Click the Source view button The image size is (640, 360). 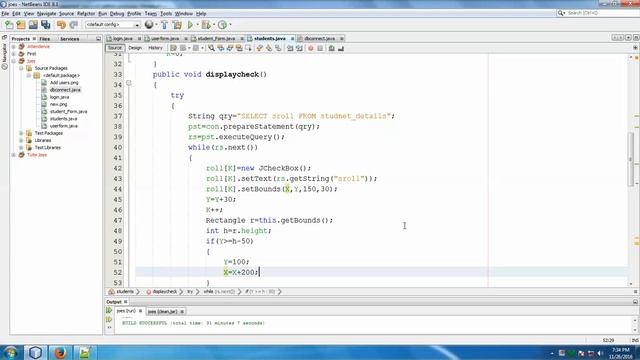point(115,48)
